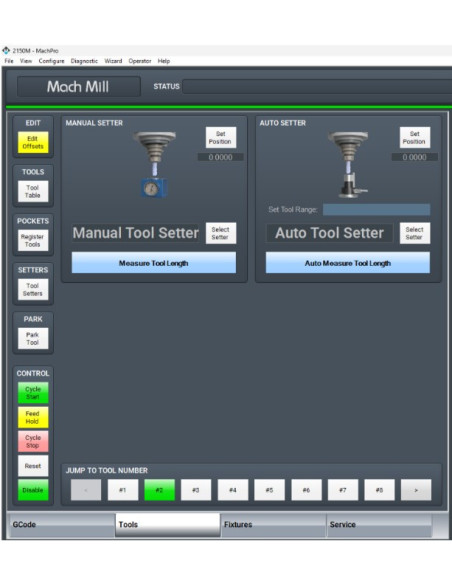Start the program with Cycle Start

click(33, 393)
